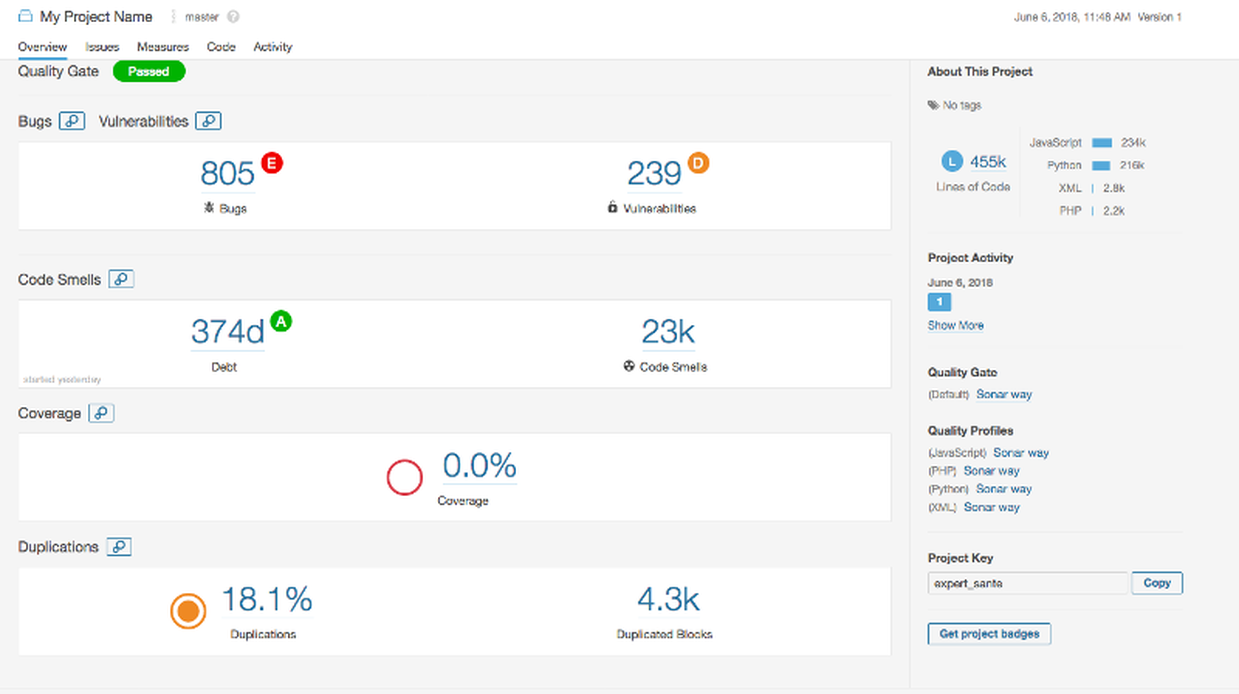Open the 805 bugs count link
The image size is (1239, 694).
point(227,174)
